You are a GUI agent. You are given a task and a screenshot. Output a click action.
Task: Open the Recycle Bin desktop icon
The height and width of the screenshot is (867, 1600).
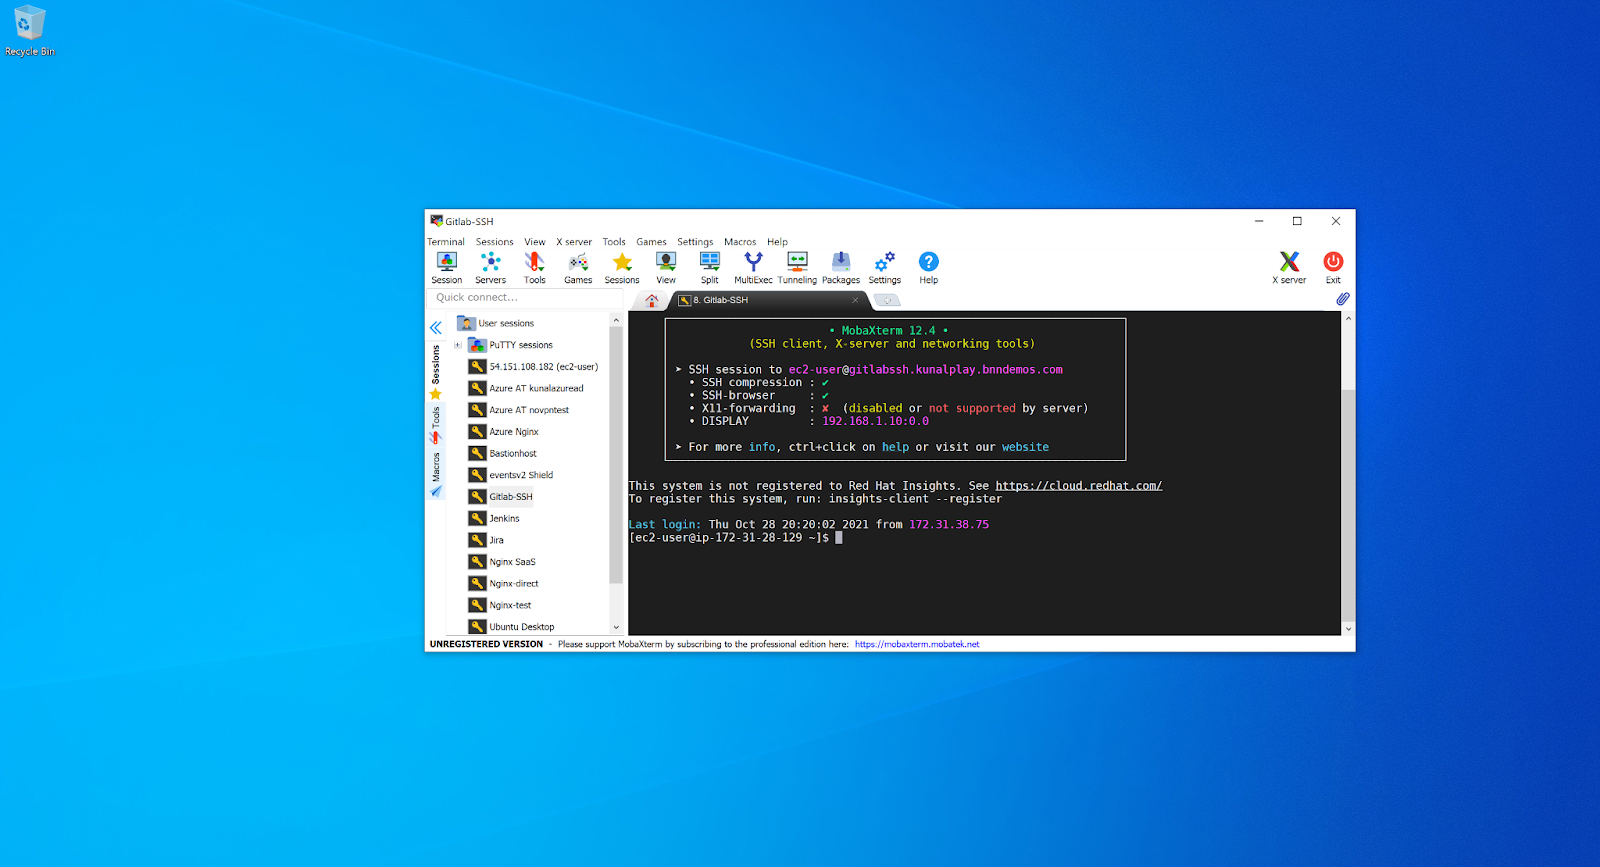coord(30,31)
